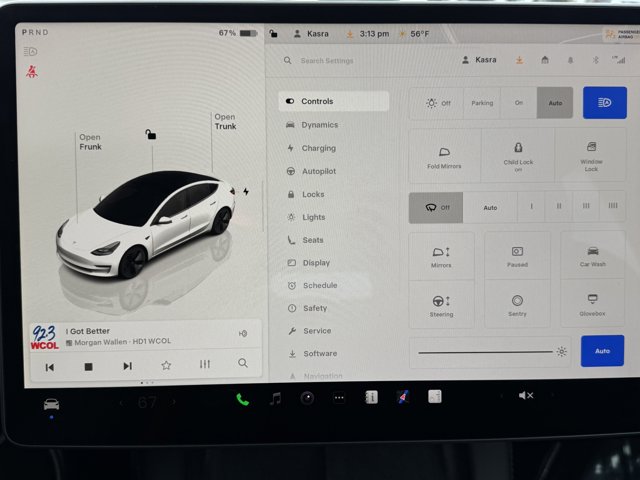Skip to next track
This screenshot has height=480, width=640.
click(x=127, y=366)
